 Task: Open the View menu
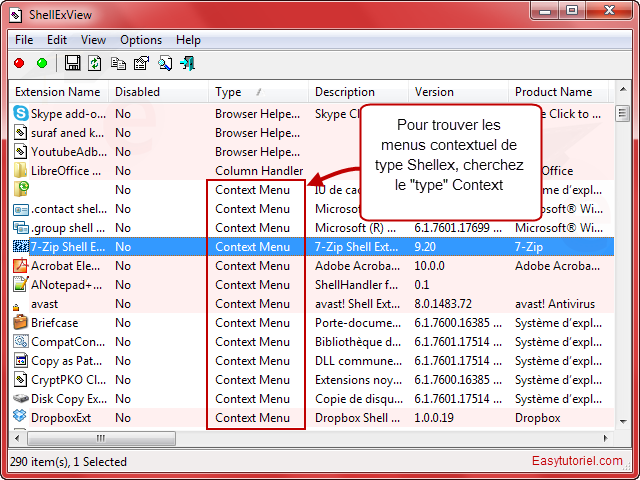click(x=93, y=40)
